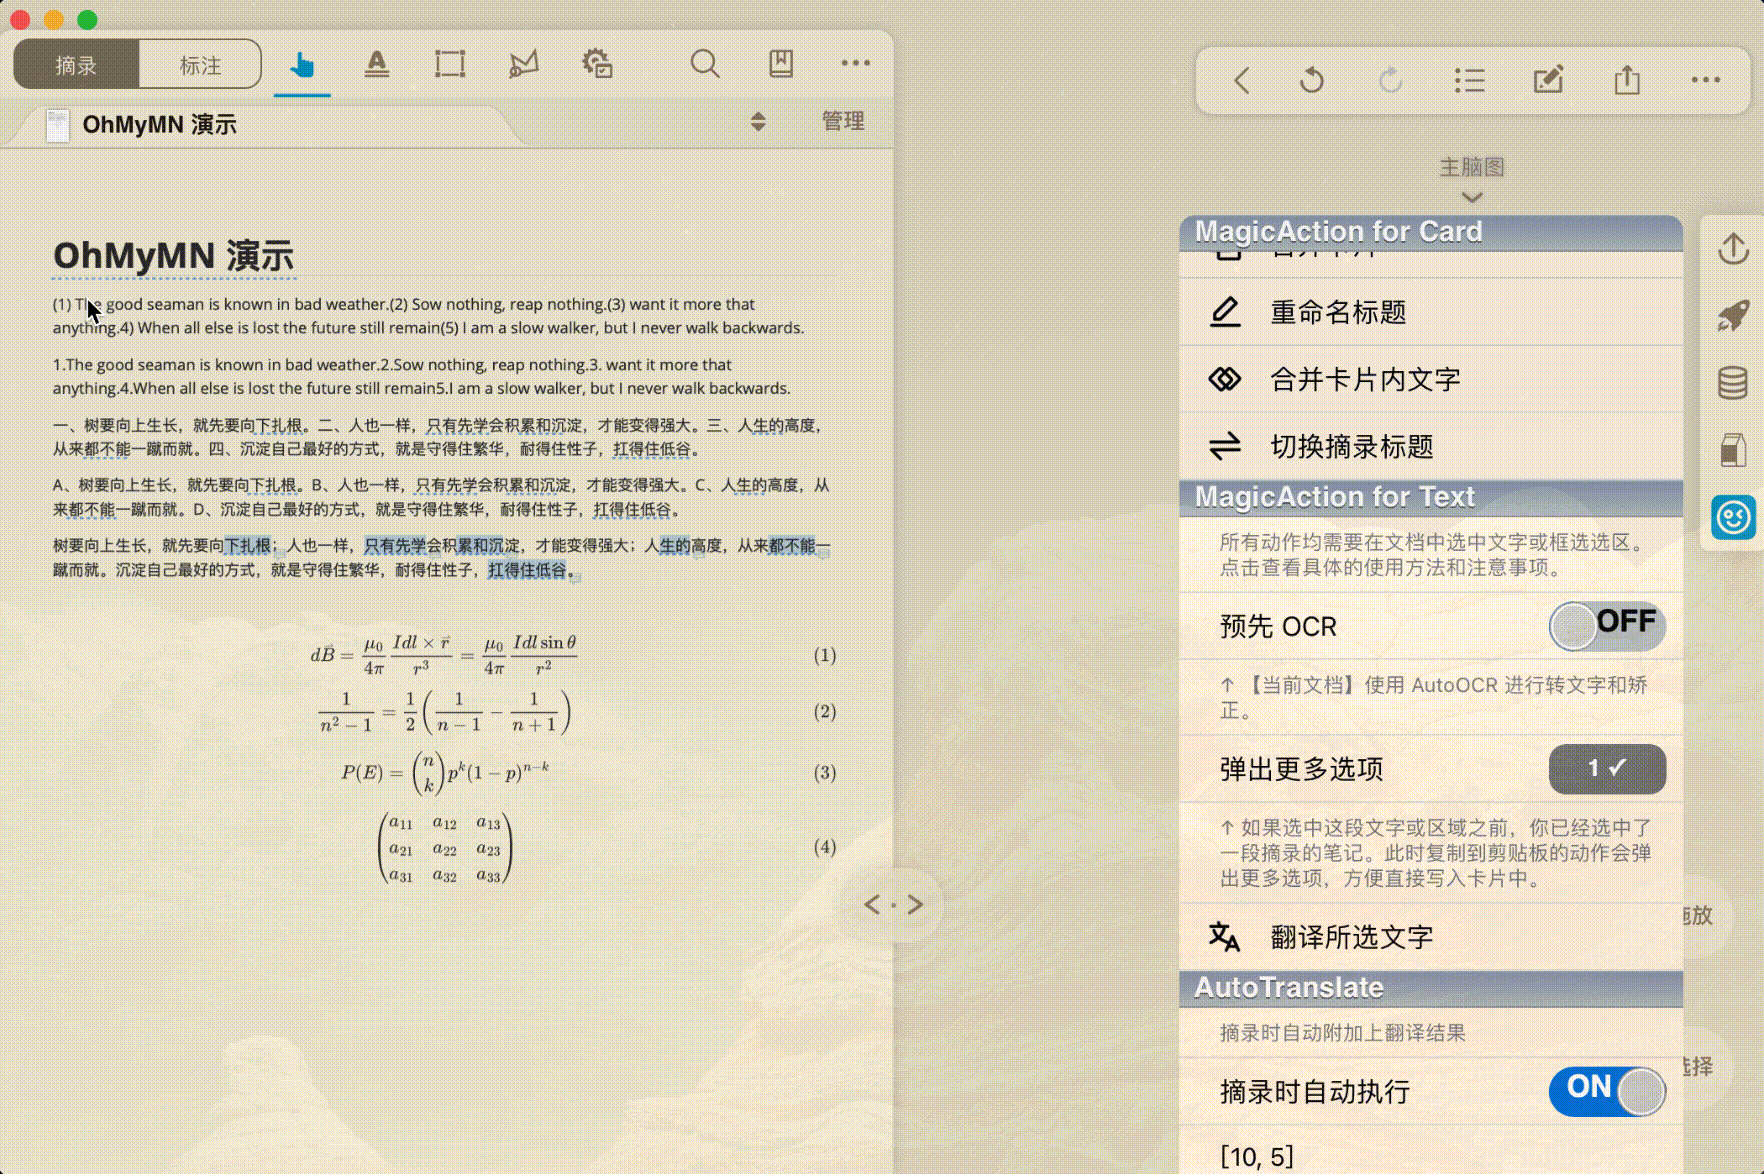Toggle the OhMyMN smiley face panel icon

tap(1733, 517)
